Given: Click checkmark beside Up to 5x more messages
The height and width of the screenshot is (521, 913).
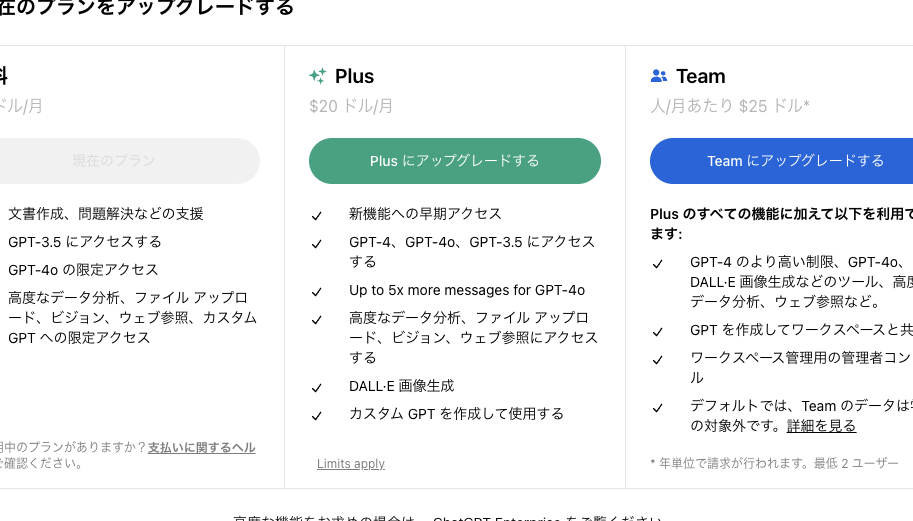Looking at the screenshot, I should click(x=317, y=292).
